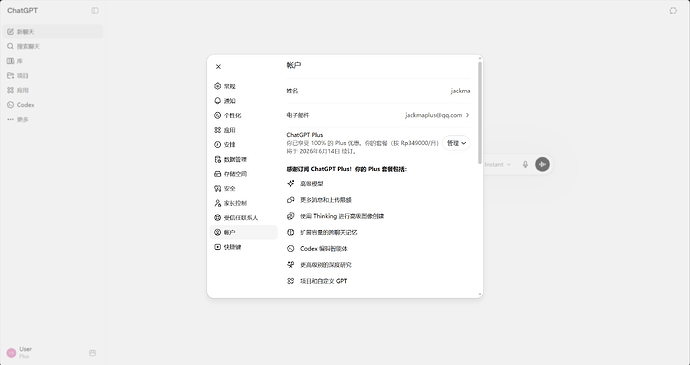Viewport: 690px width, 365px height.
Task: Click the ChatGPT logo text
Action: click(x=22, y=11)
